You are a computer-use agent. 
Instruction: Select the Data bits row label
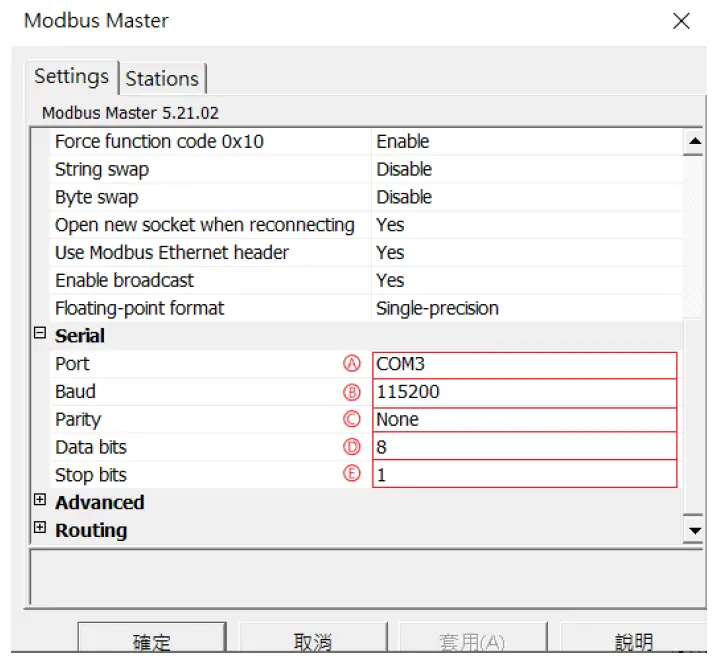point(91,448)
